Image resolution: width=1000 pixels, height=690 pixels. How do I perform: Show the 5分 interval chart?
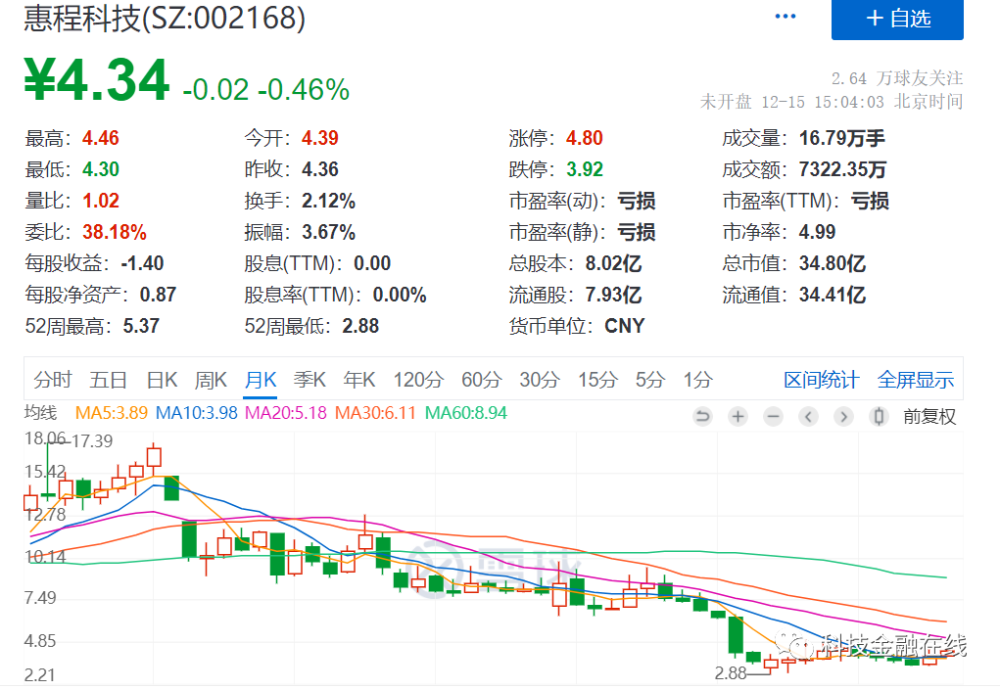point(650,380)
